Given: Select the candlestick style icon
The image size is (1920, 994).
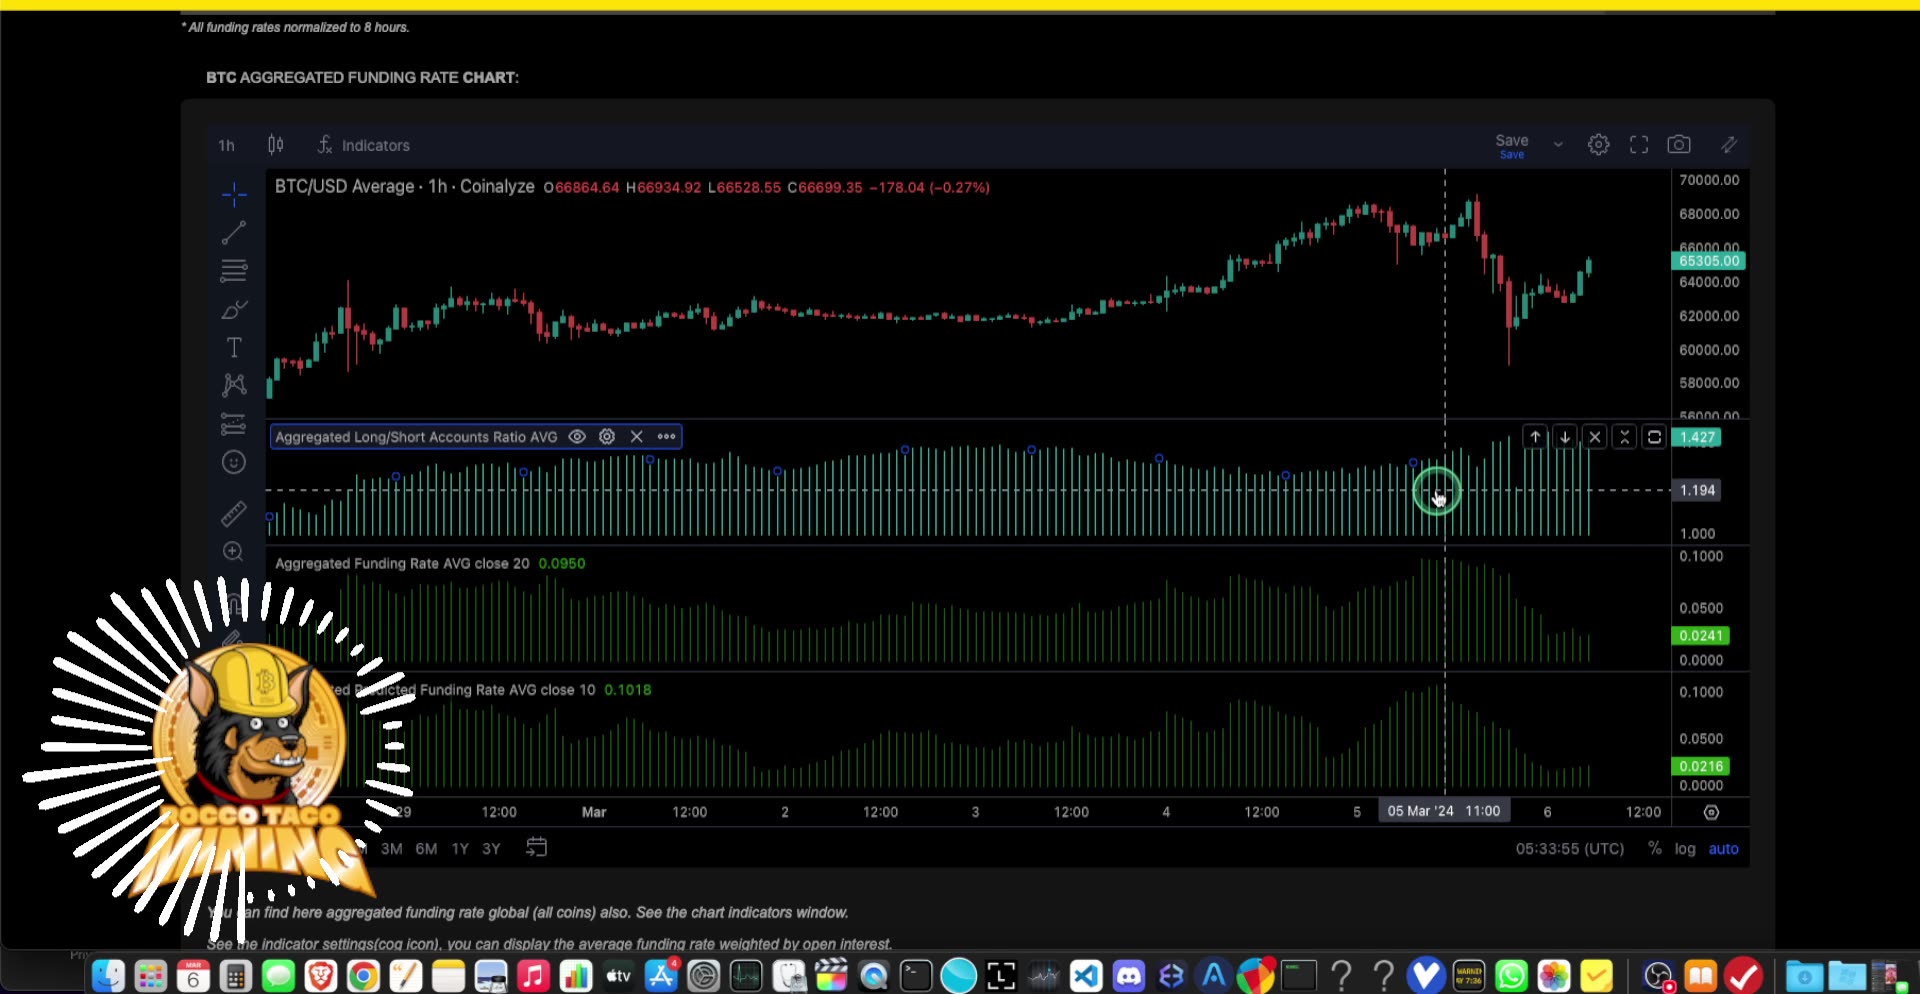Looking at the screenshot, I should tap(276, 145).
